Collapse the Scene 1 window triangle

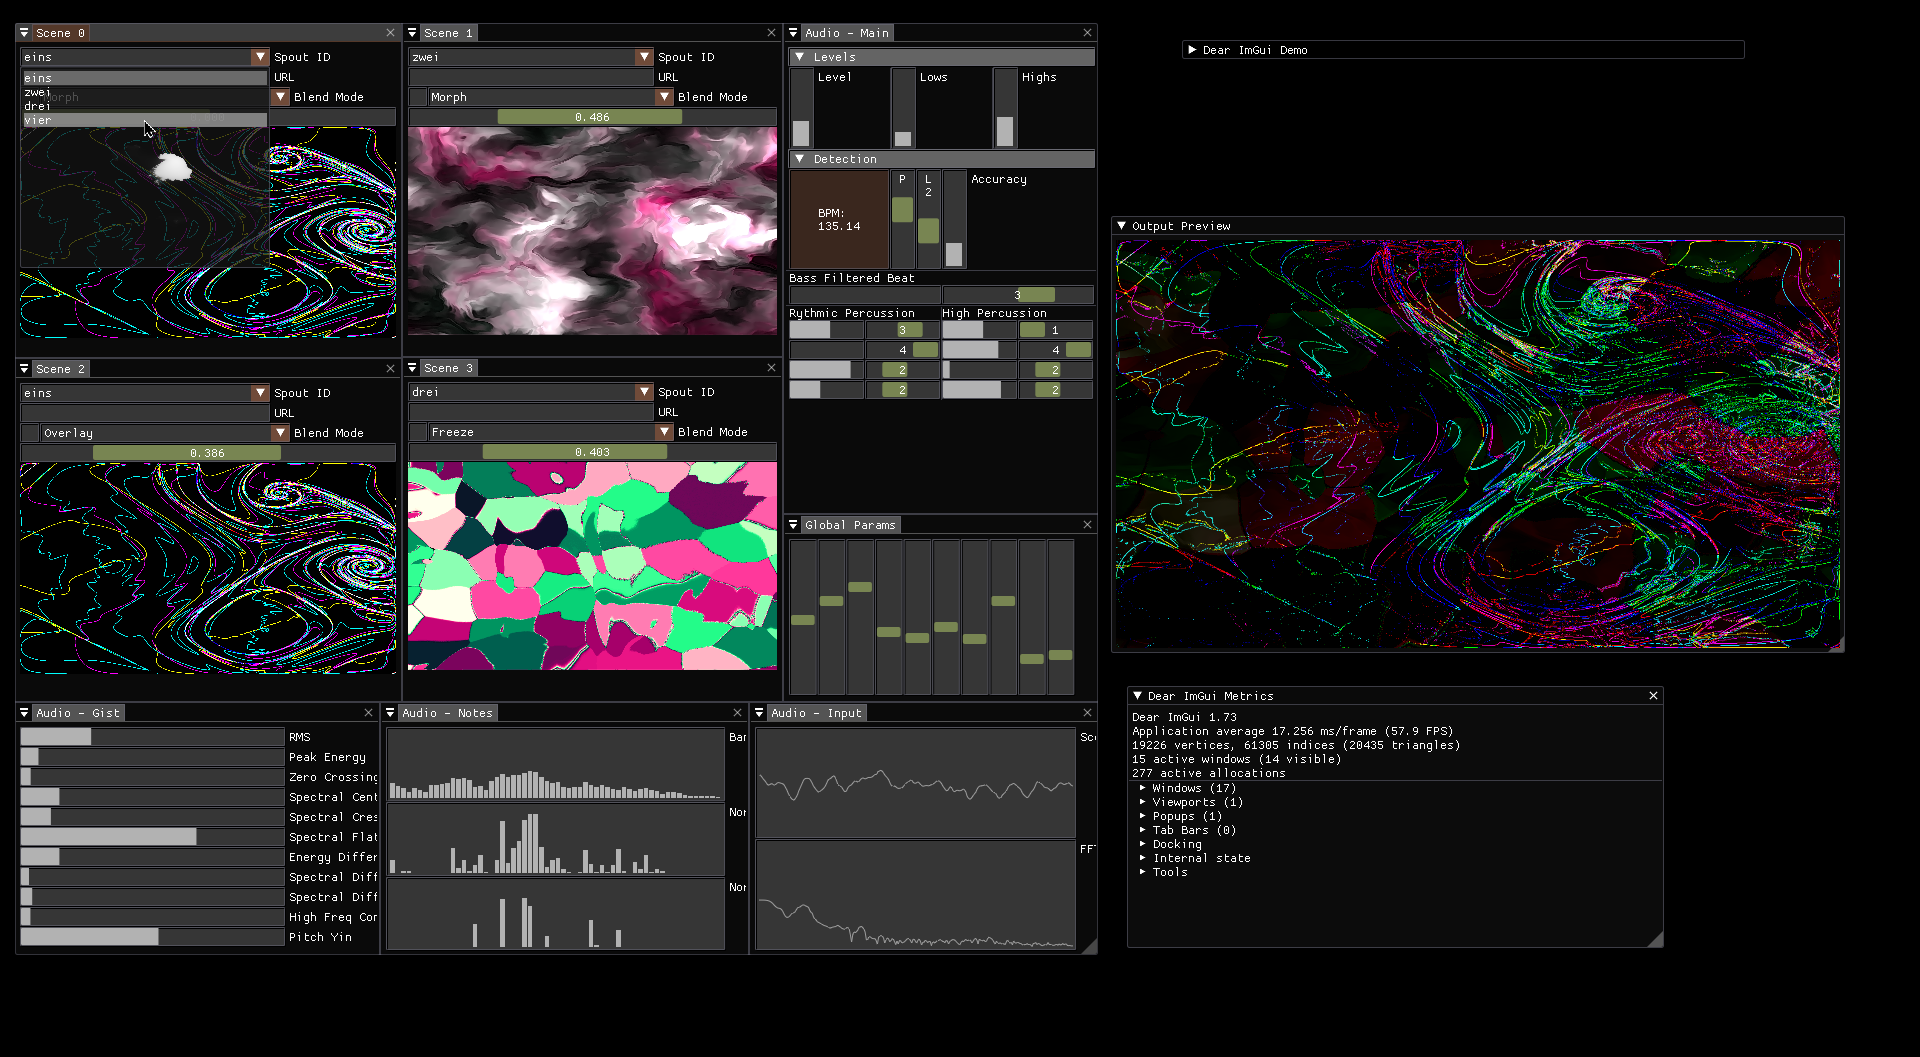(412, 33)
